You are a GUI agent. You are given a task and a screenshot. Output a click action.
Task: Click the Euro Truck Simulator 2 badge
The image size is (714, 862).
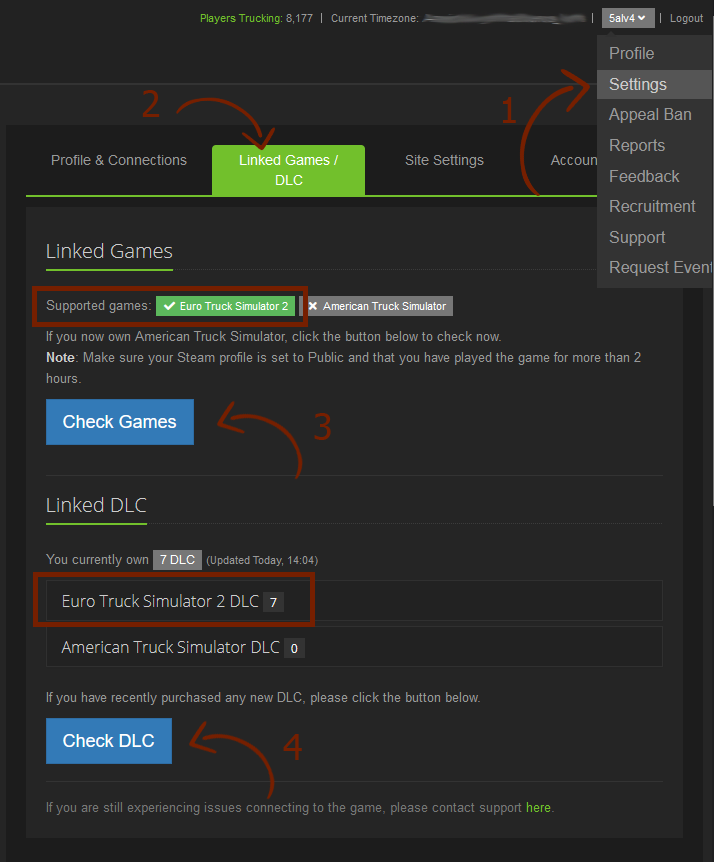coord(225,306)
